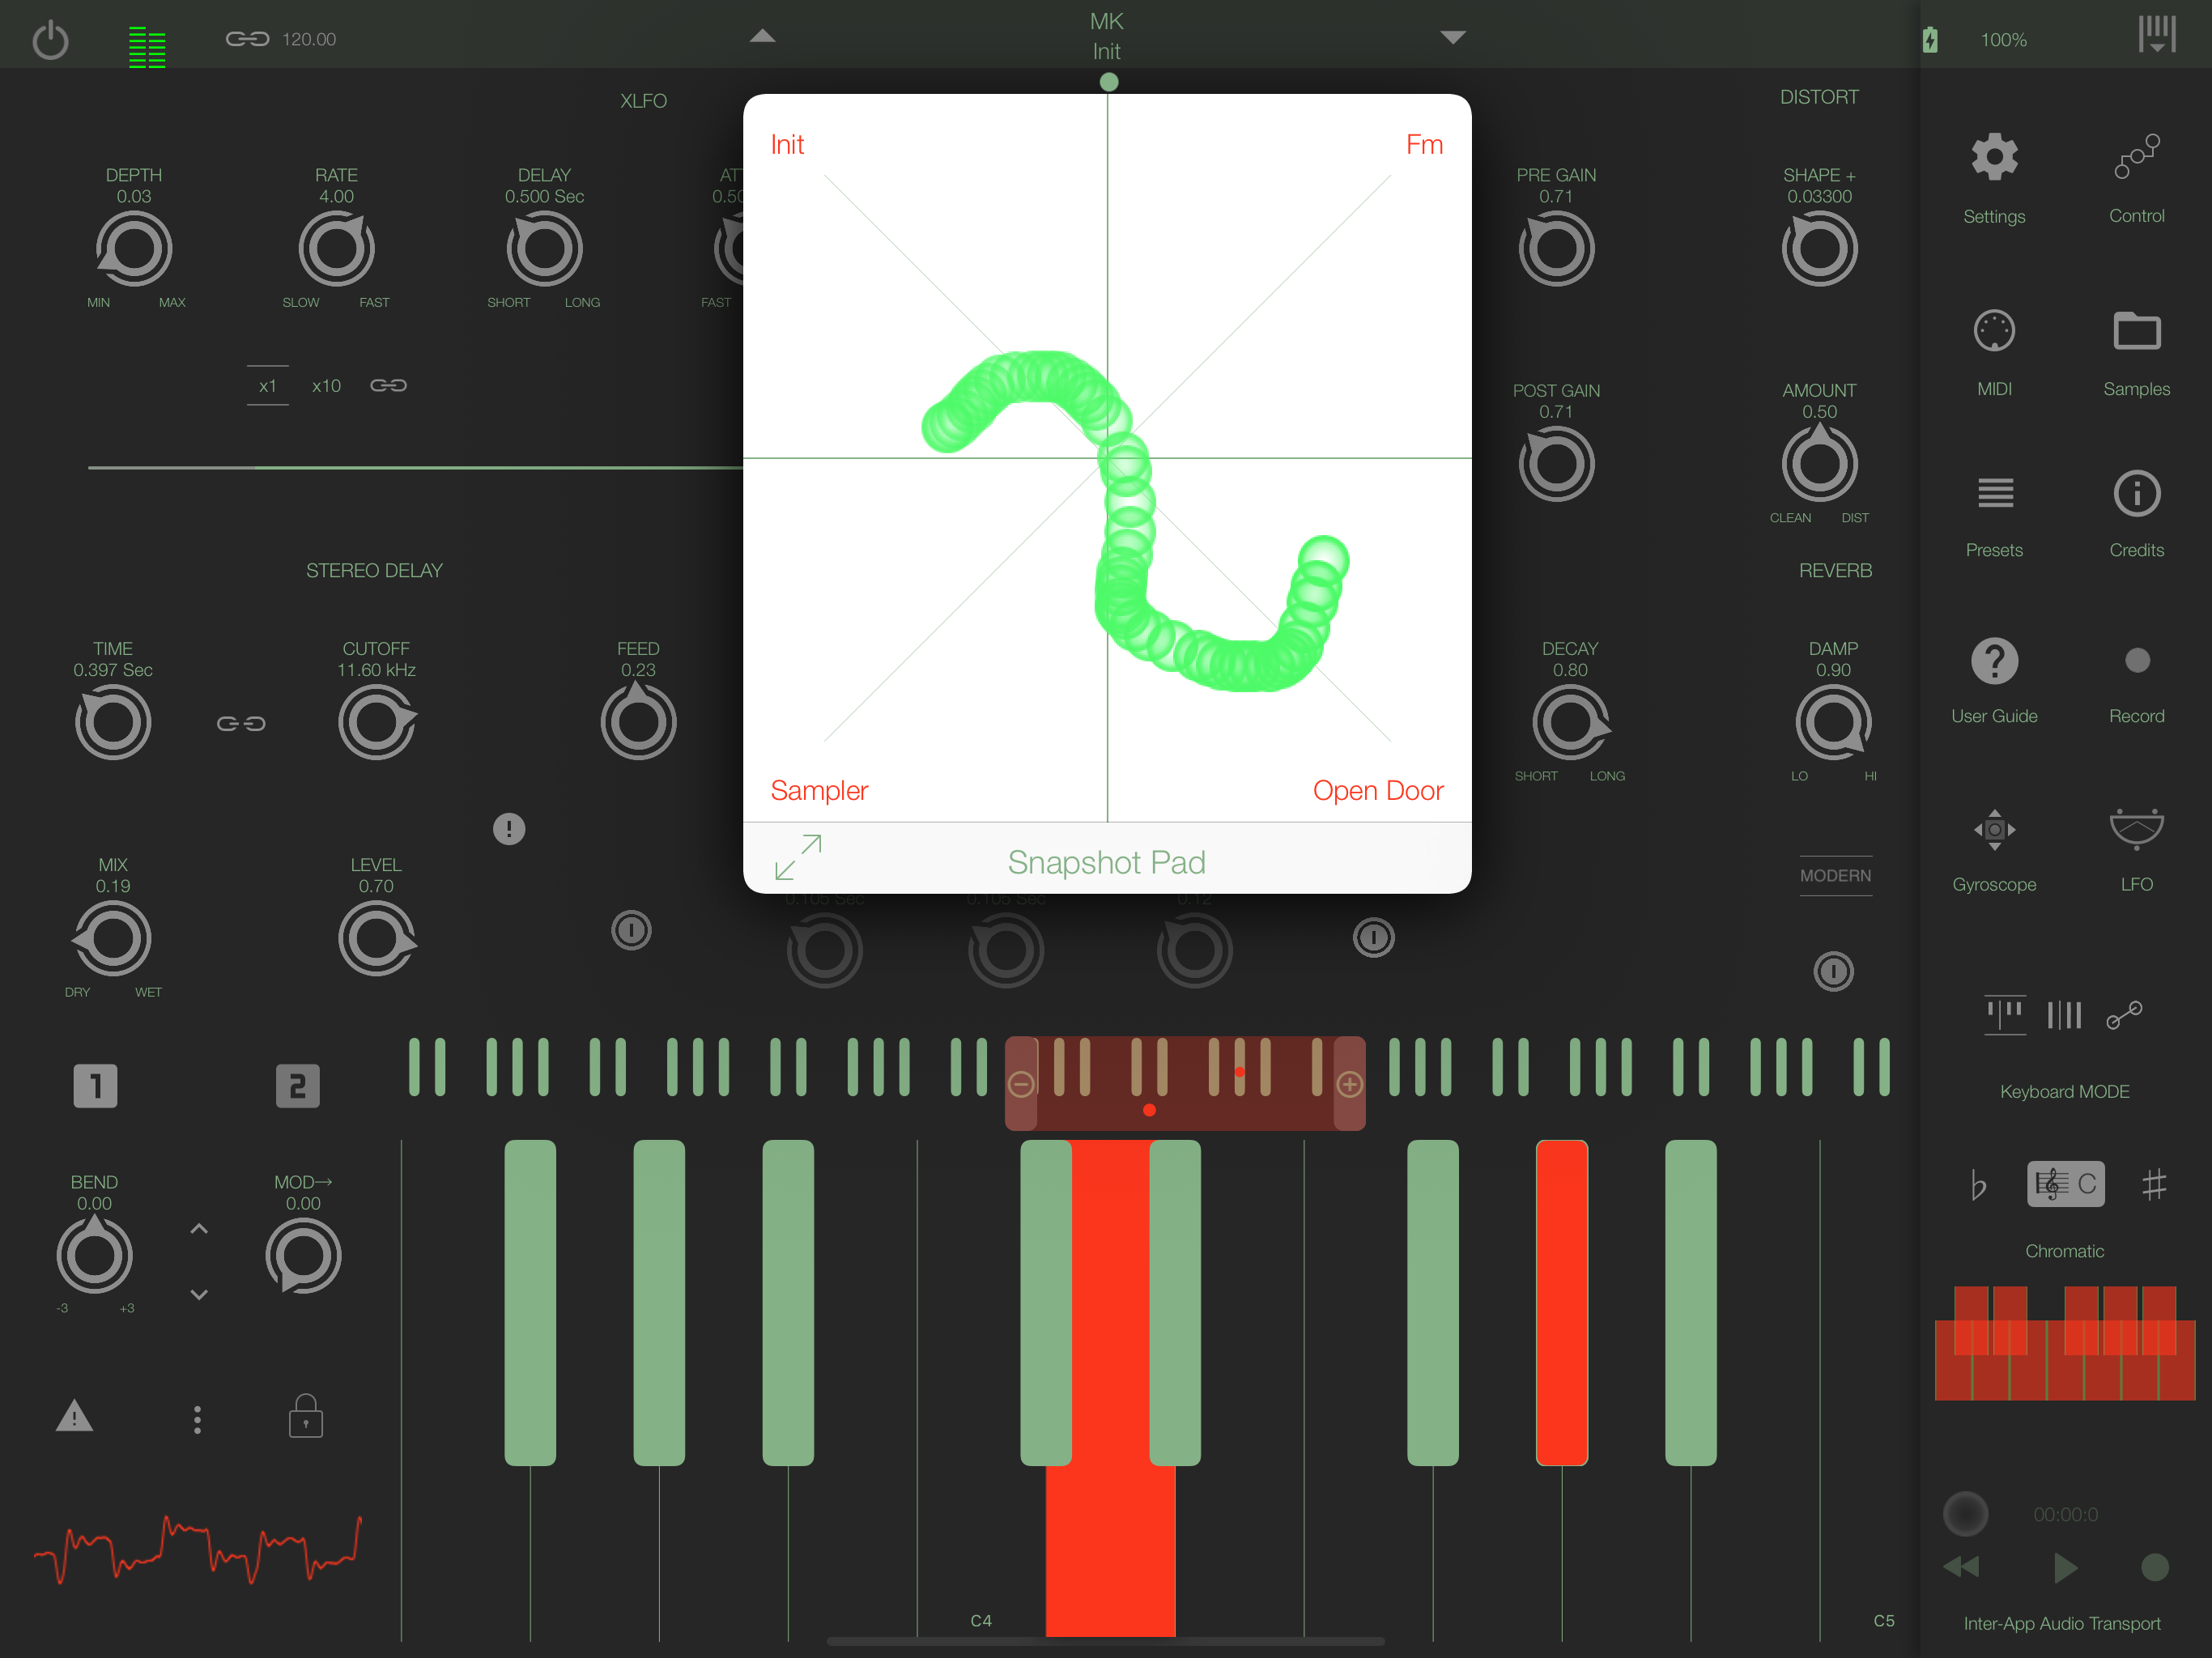Select the Sampler snapshot corner
This screenshot has height=1658, width=2212.
pyautogui.click(x=819, y=790)
